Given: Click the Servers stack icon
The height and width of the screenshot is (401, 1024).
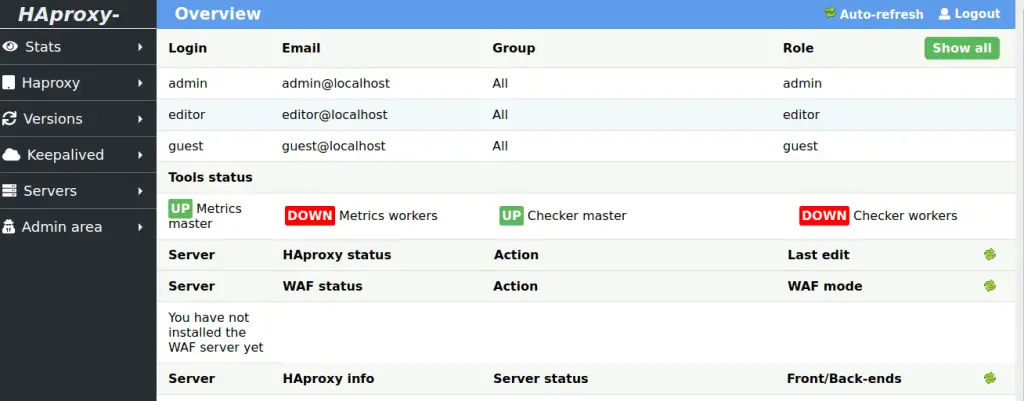Looking at the screenshot, I should (9, 191).
